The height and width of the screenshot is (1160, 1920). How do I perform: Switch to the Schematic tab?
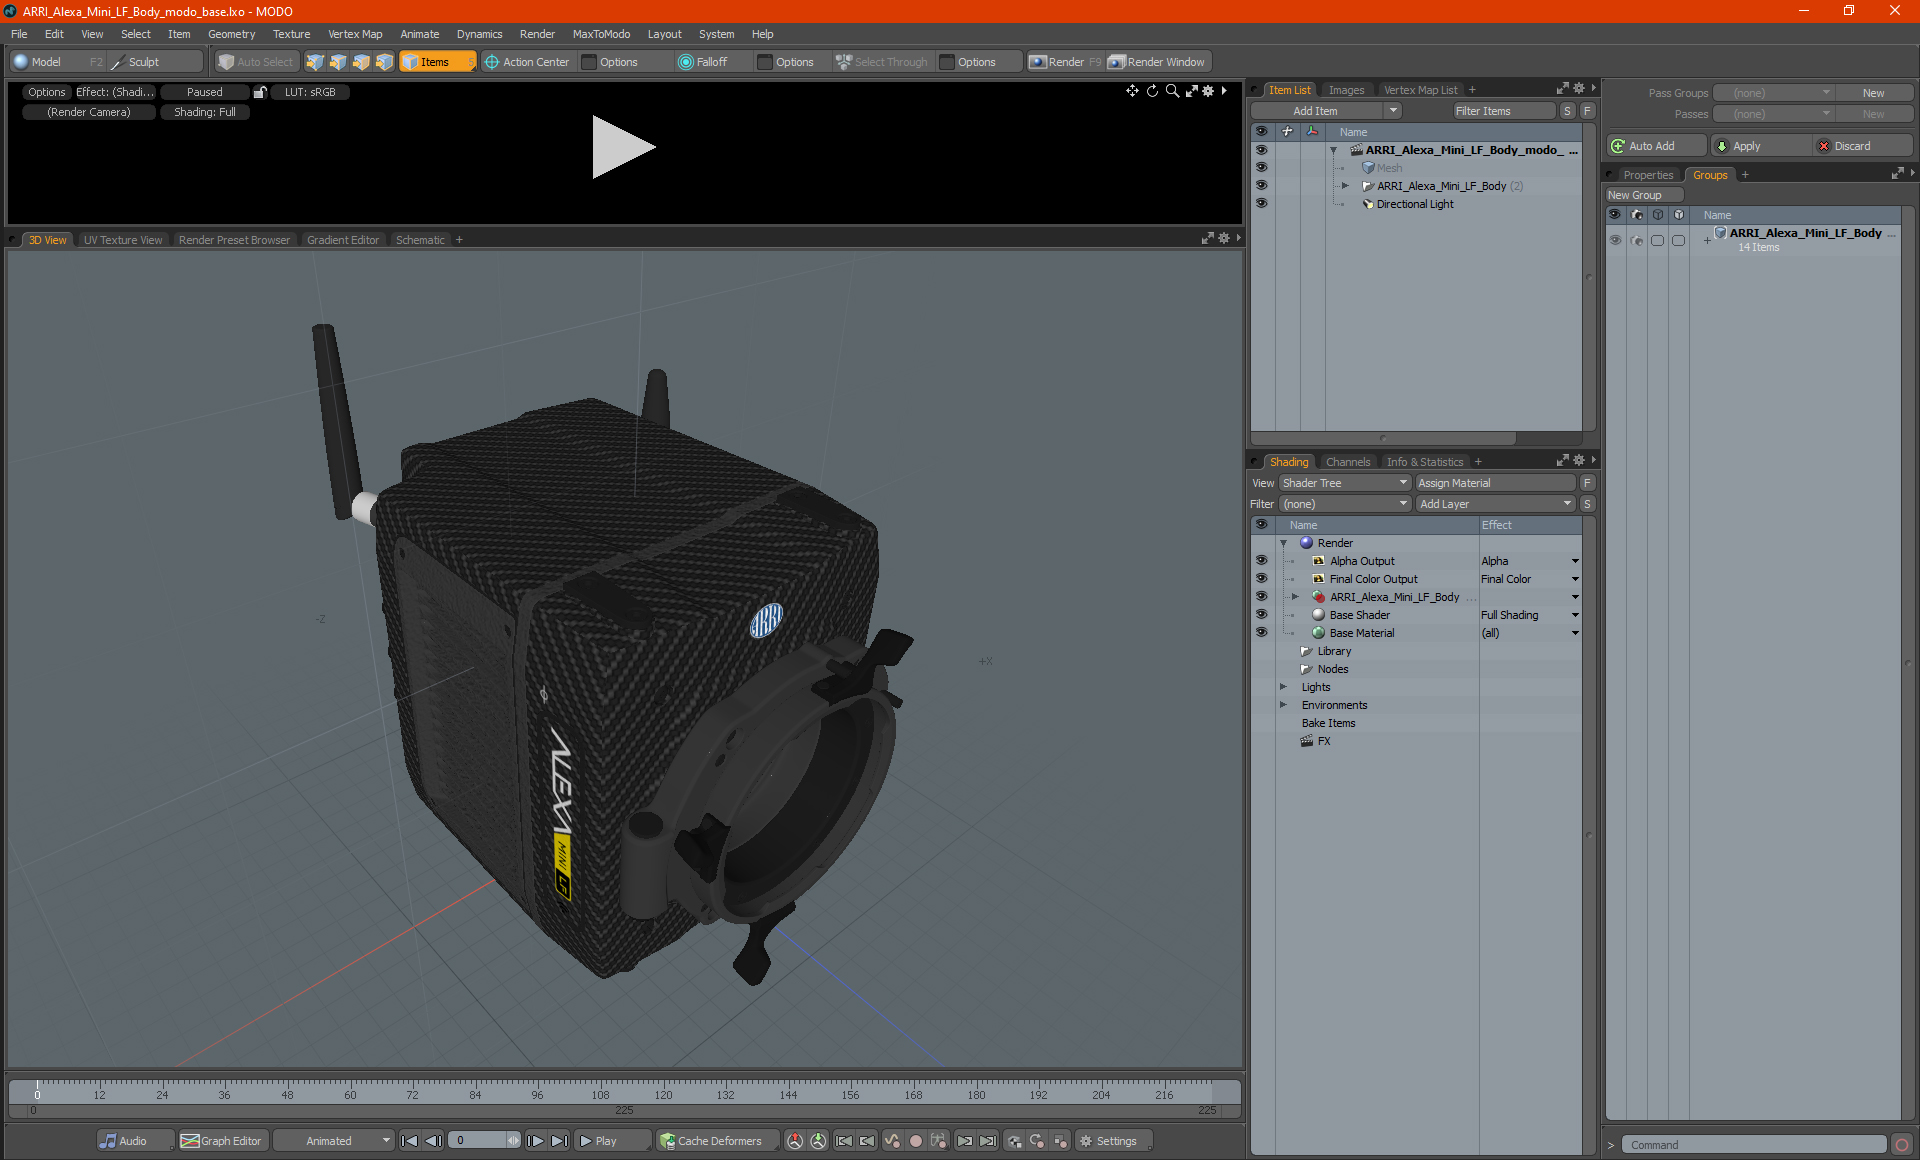[420, 240]
